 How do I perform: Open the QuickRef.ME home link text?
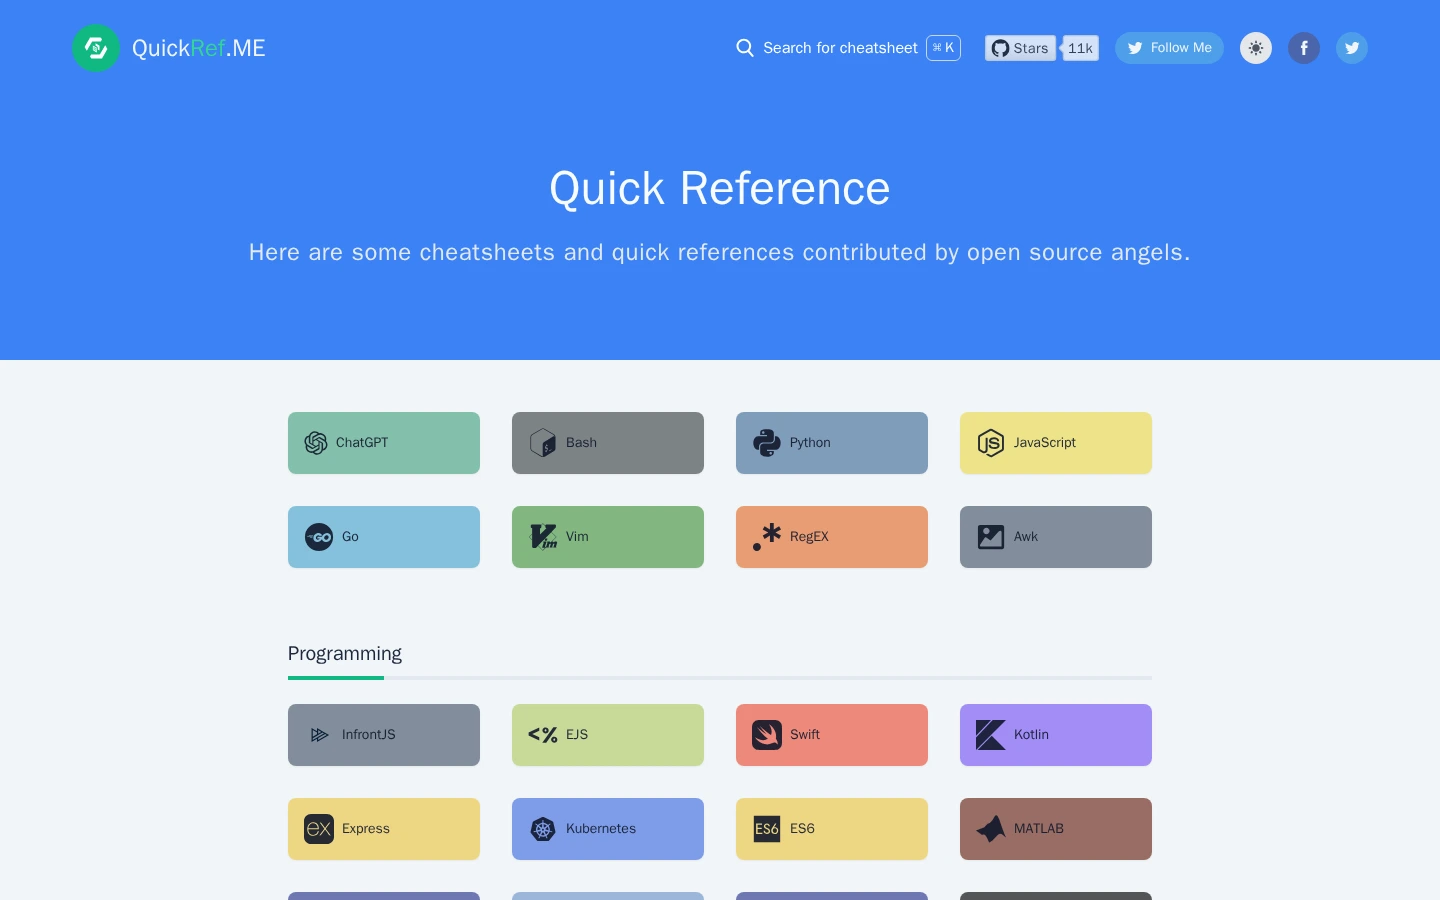199,48
